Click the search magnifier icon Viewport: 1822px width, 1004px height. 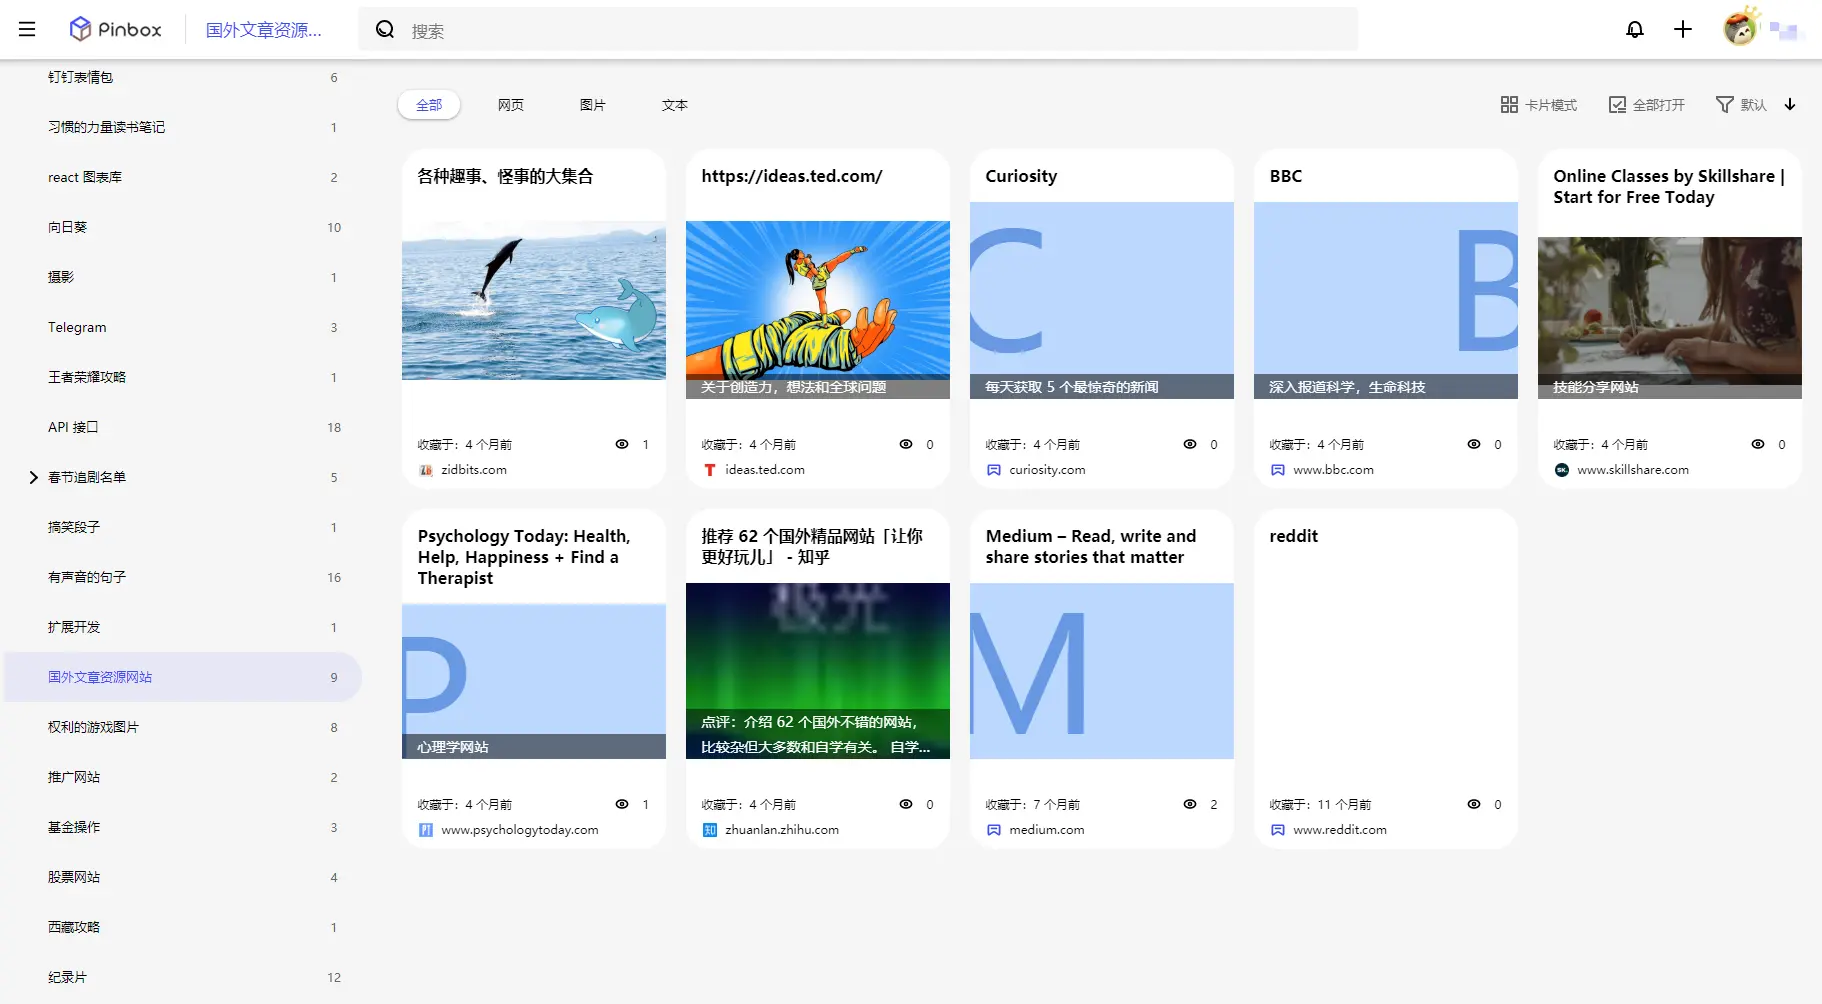(x=385, y=30)
